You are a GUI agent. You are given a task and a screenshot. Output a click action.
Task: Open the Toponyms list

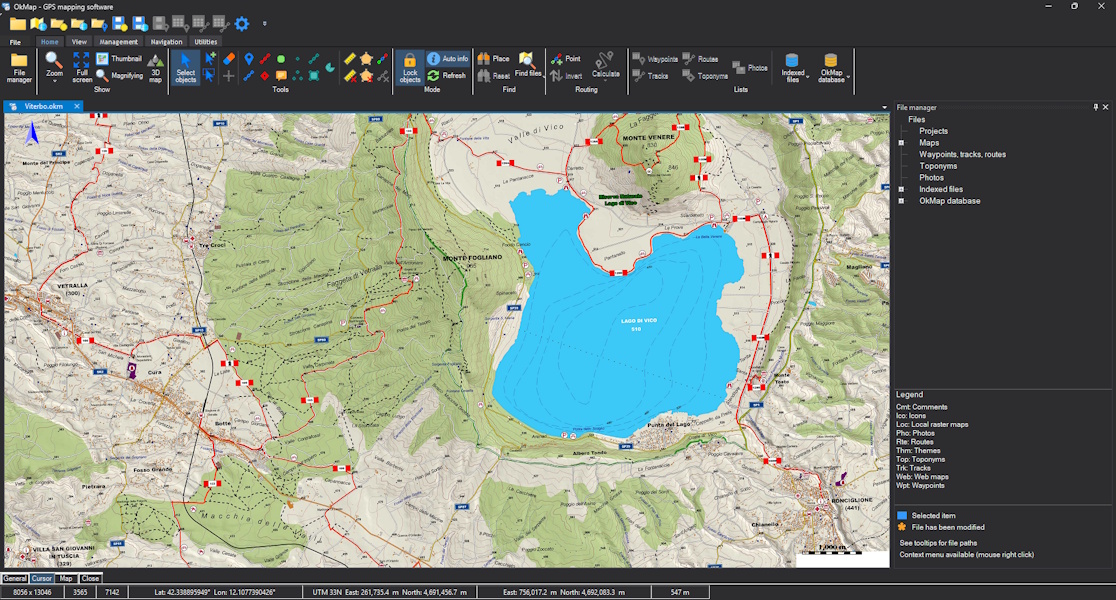705,75
